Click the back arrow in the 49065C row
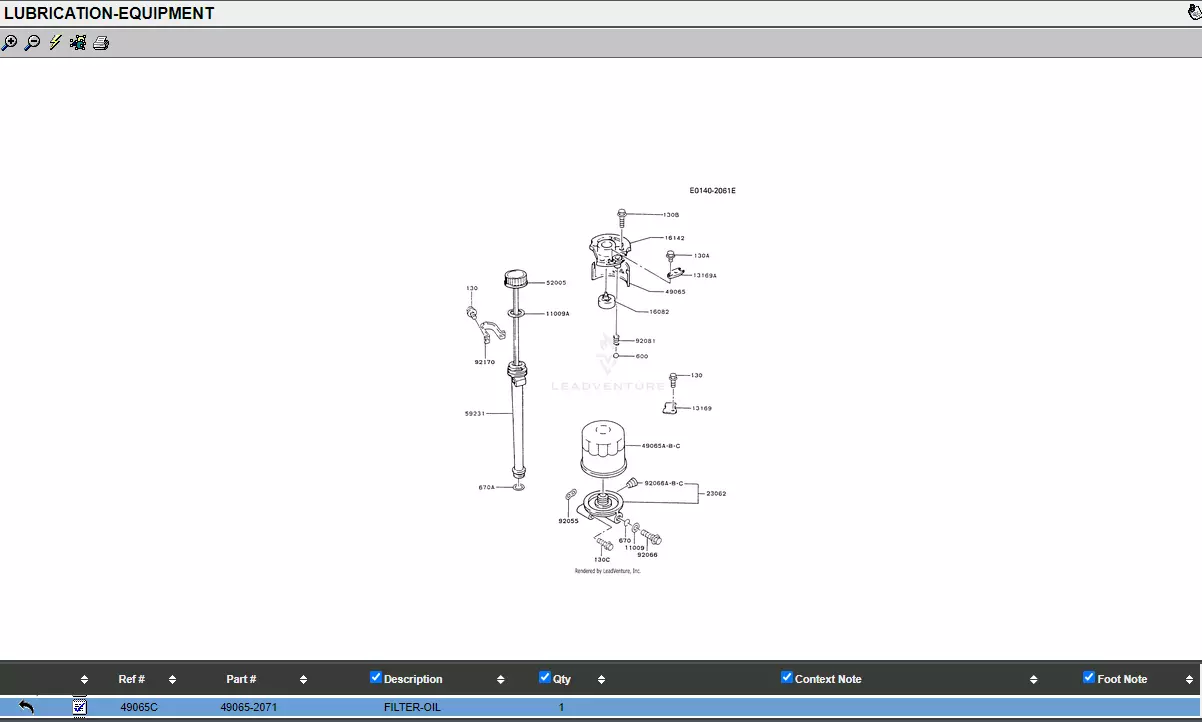The image size is (1202, 722). point(26,707)
